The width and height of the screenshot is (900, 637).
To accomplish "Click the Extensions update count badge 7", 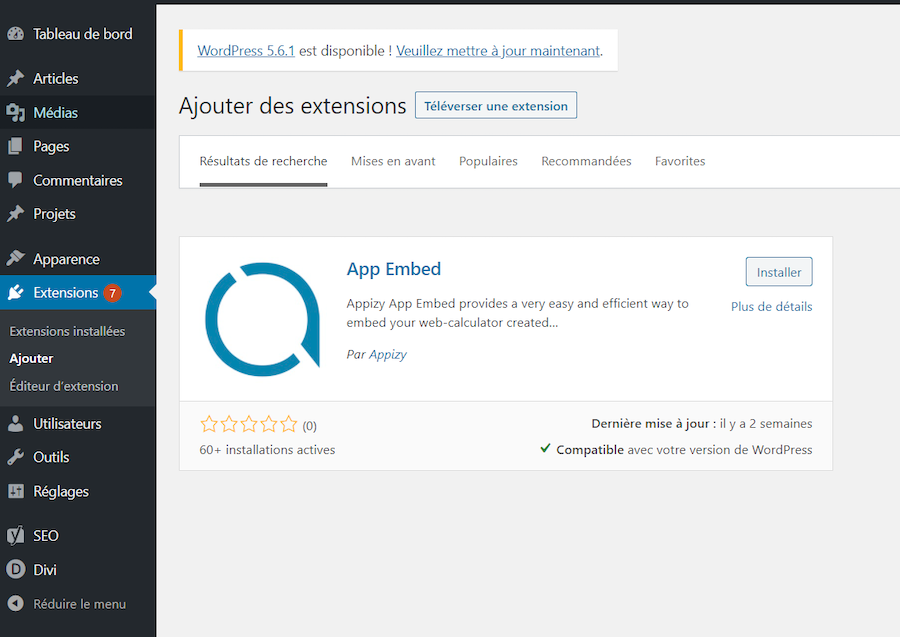I will tap(112, 293).
